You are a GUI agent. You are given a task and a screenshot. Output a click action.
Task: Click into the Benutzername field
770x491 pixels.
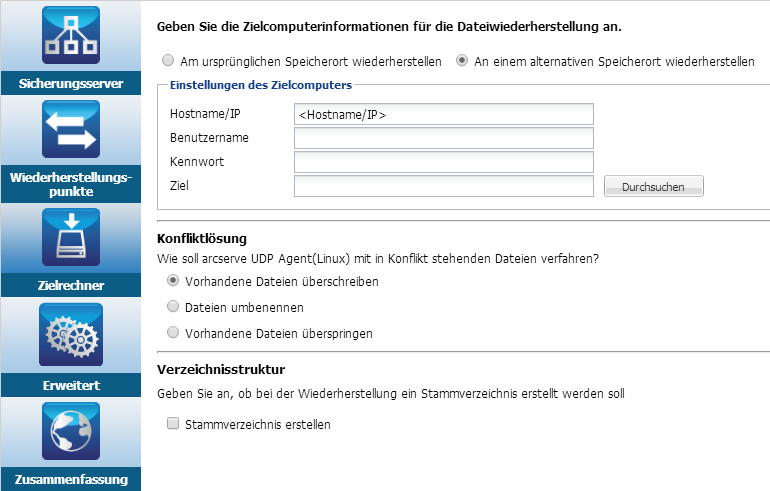coord(444,138)
